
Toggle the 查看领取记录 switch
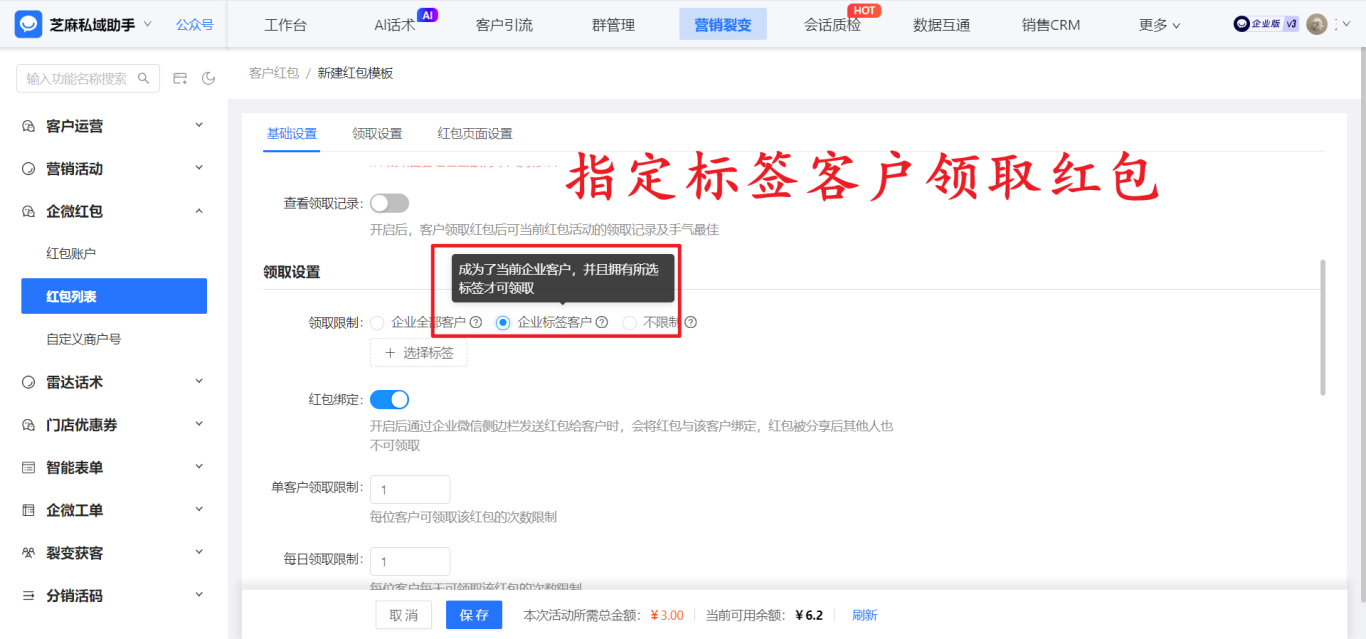point(390,203)
